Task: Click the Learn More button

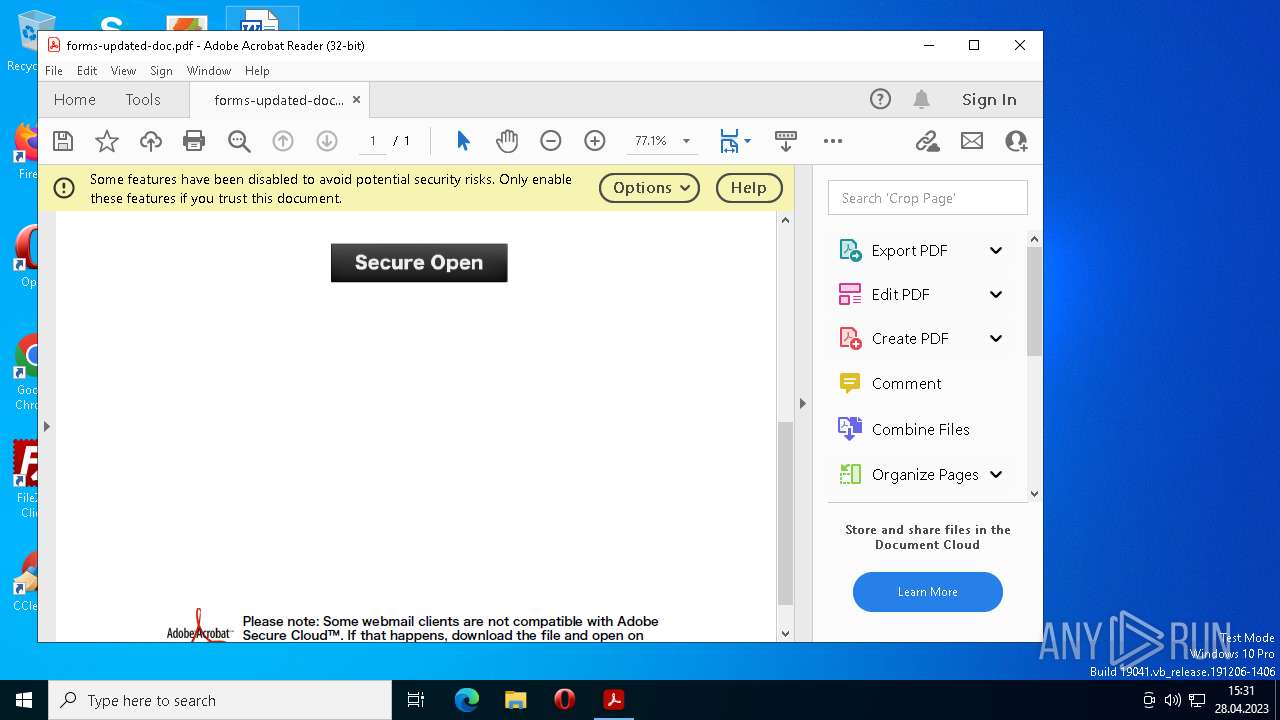Action: tap(928, 592)
